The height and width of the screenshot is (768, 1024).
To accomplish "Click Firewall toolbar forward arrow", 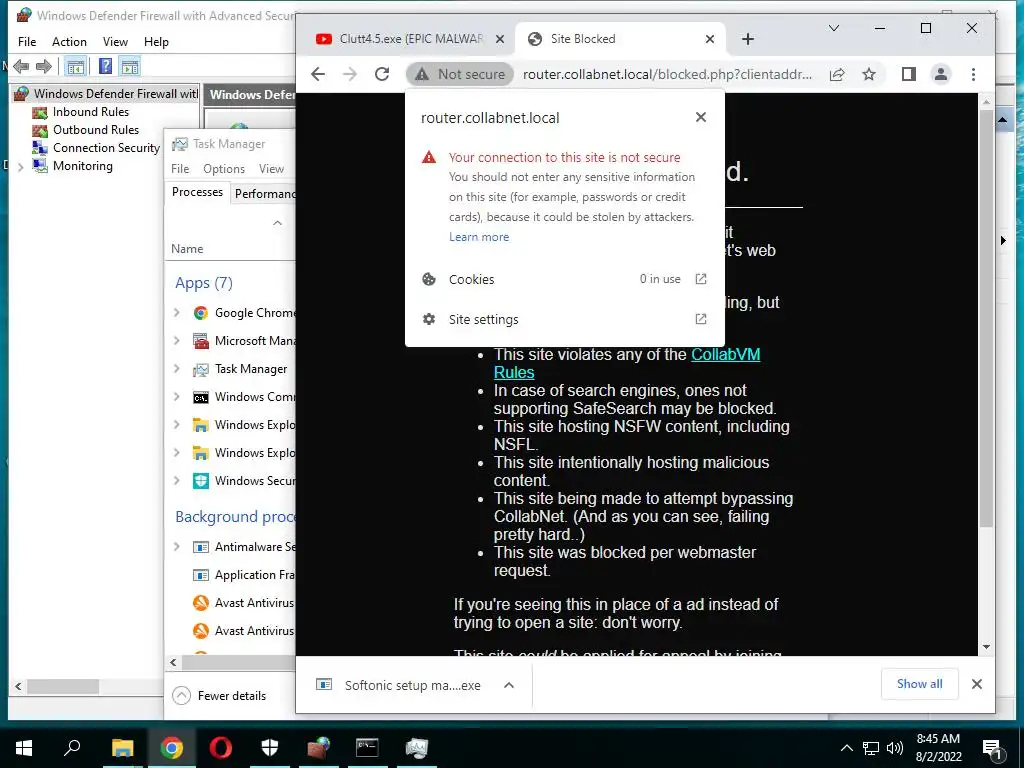I will click(x=44, y=67).
